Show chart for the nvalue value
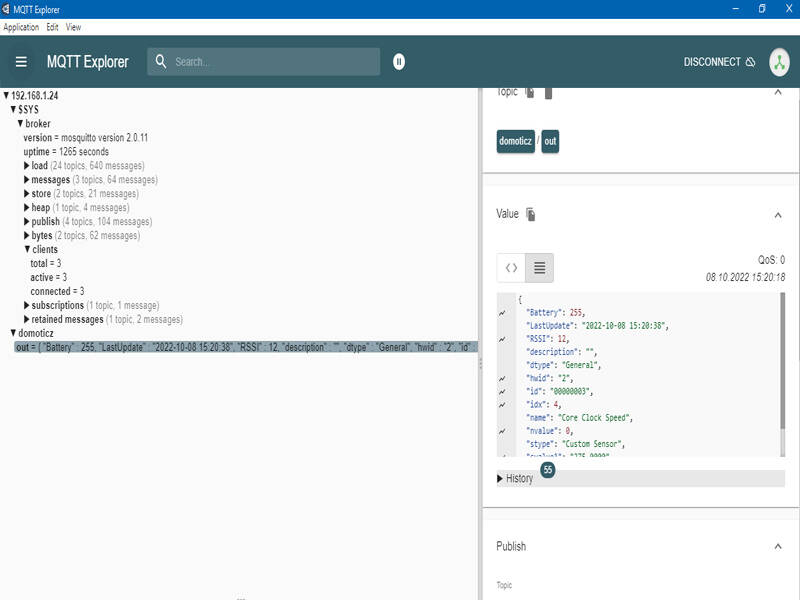800x600 pixels. point(503,431)
